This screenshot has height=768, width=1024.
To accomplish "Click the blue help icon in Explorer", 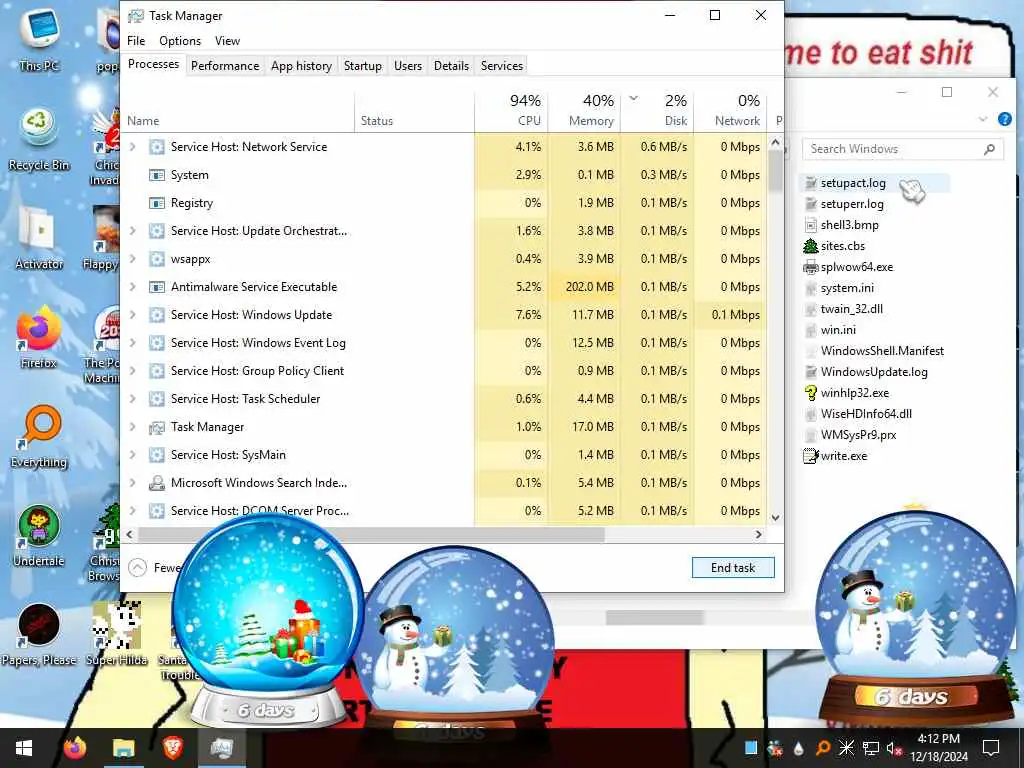I will pyautogui.click(x=1004, y=120).
